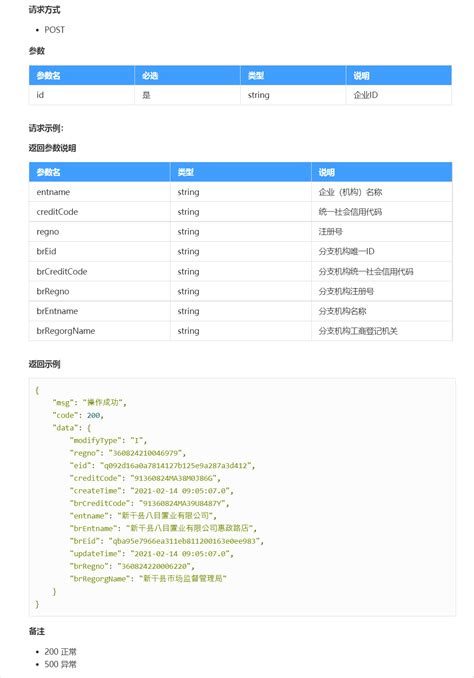Click the eid value in JSON example
Image resolution: width=474 pixels, height=678 pixels.
[x=177, y=466]
